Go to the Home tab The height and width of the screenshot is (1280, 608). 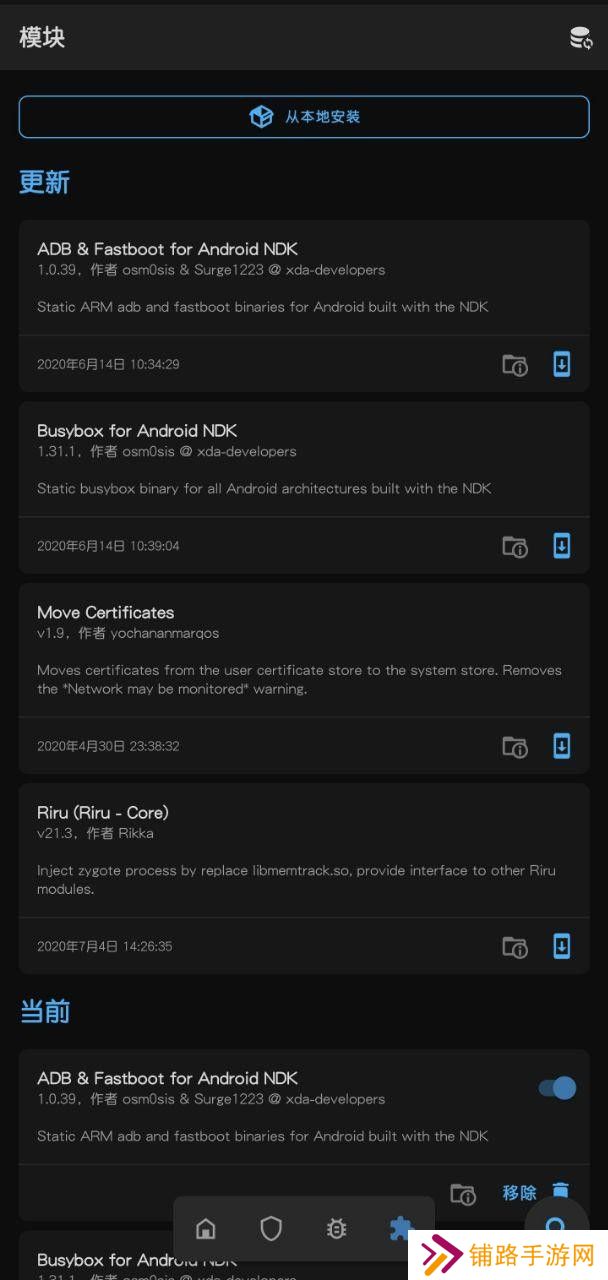[205, 1229]
